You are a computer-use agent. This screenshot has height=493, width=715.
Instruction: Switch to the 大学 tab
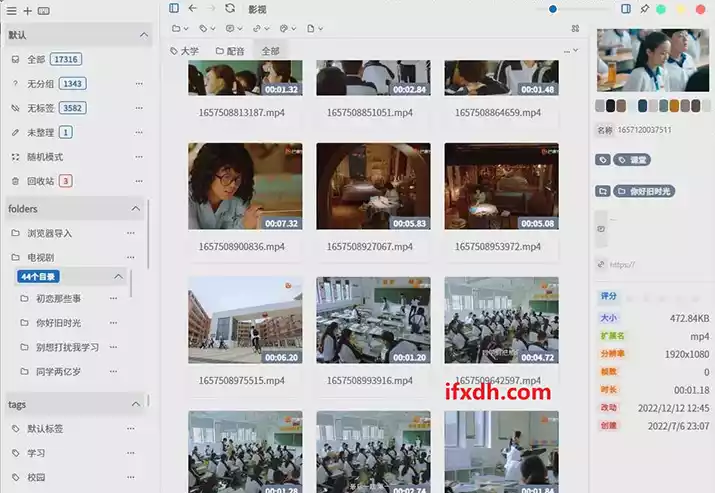(184, 51)
